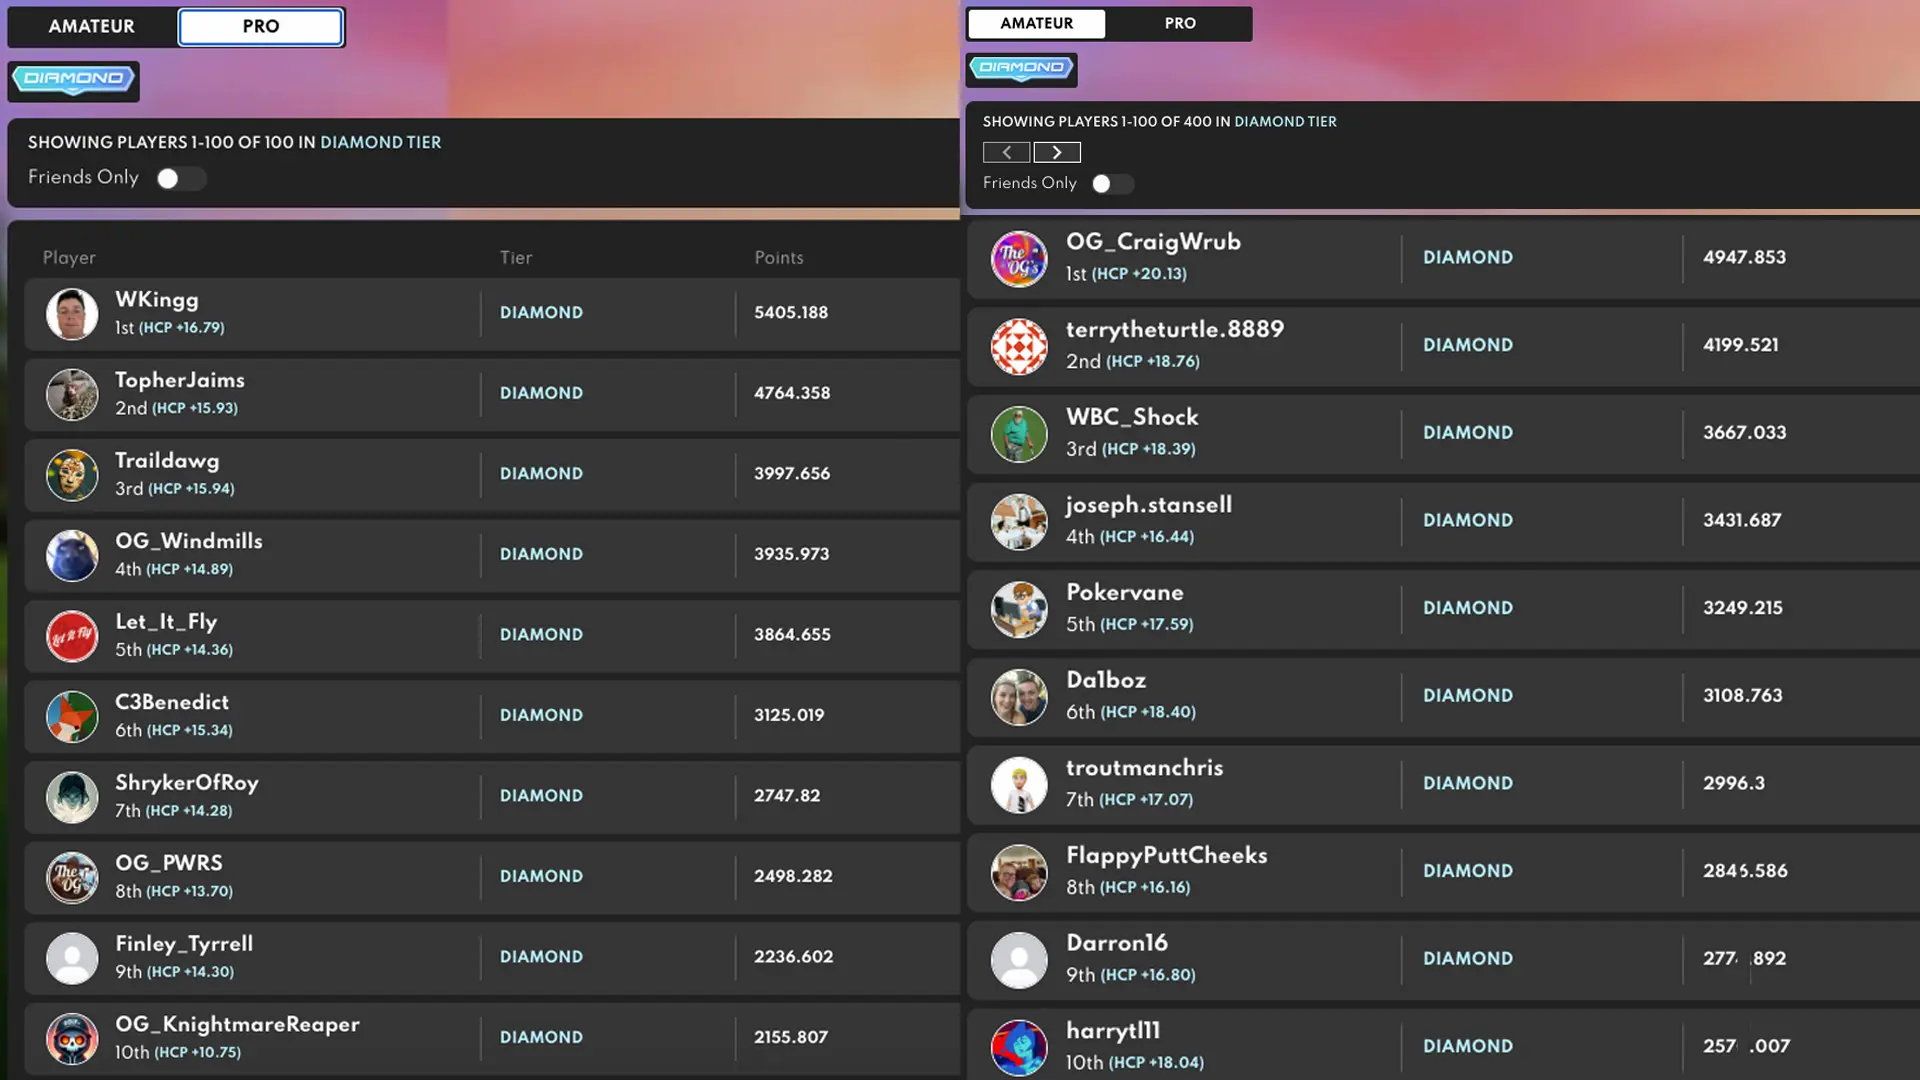Enable Friends Only in the Amateur leaderboard

(x=1111, y=184)
